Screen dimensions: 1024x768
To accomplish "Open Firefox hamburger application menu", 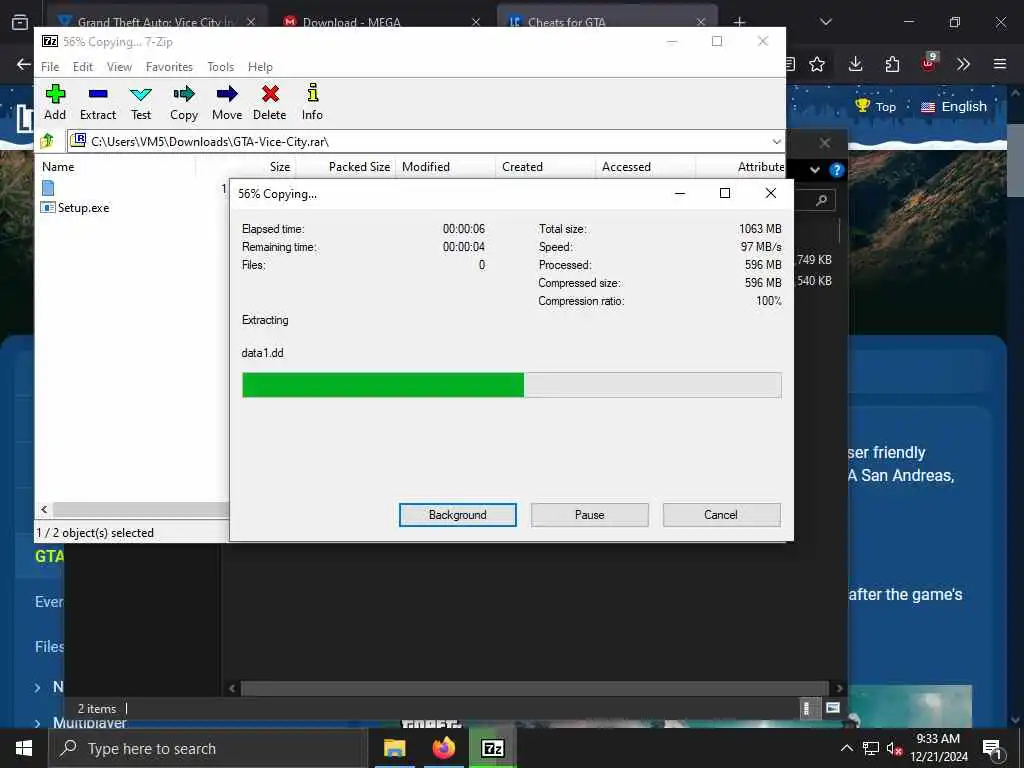I will point(1000,64).
